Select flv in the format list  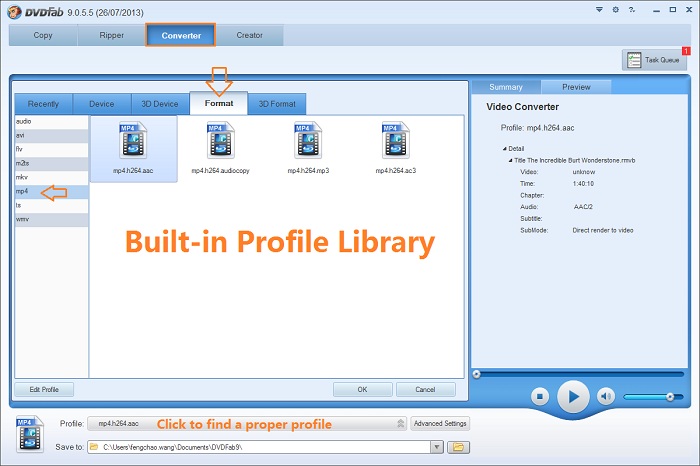[51, 149]
